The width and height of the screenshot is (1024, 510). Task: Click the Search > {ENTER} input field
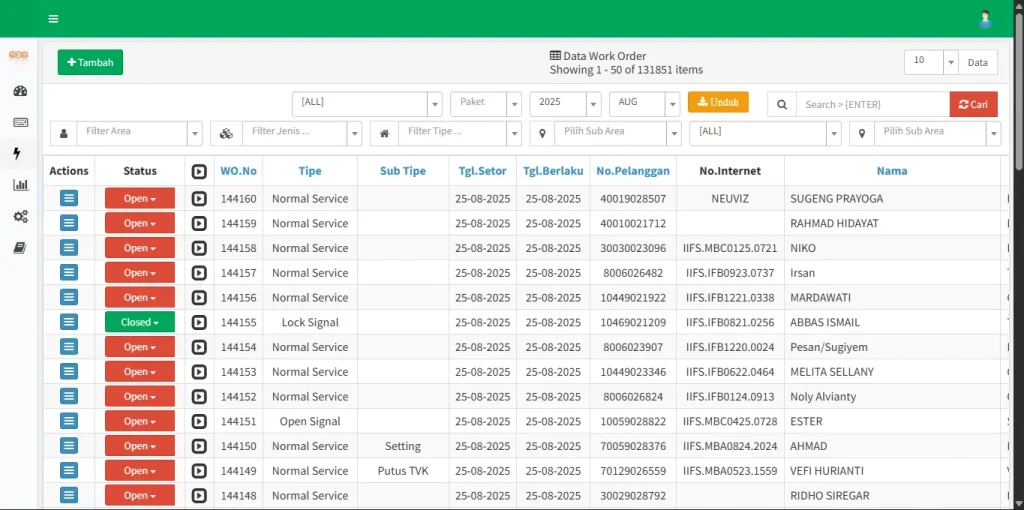[872, 104]
